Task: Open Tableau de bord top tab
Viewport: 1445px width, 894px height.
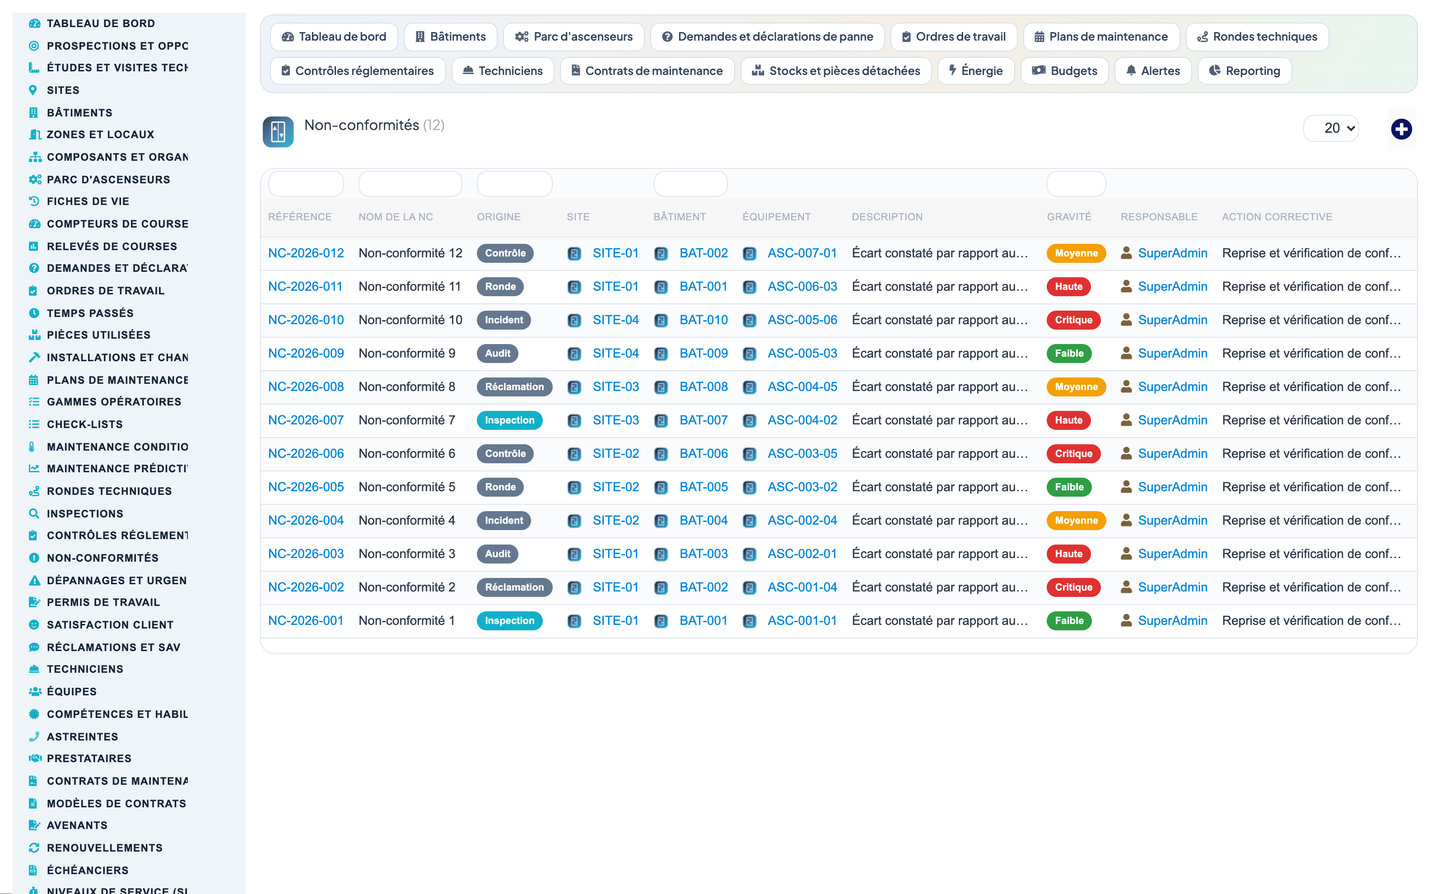Action: pos(334,37)
